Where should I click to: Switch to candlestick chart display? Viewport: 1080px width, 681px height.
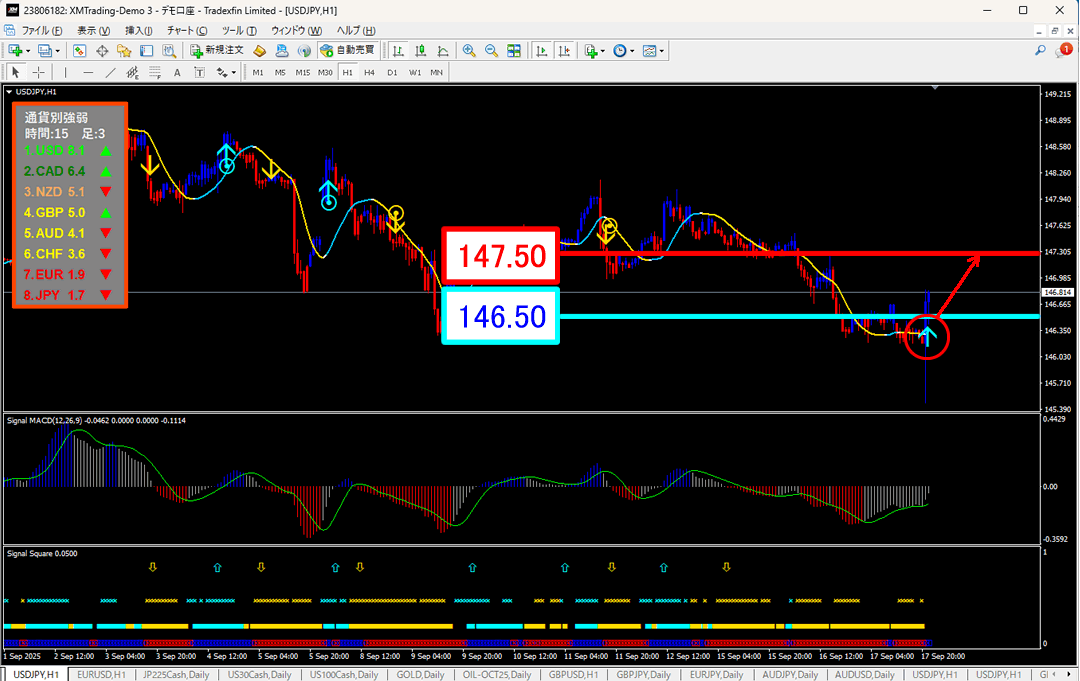(421, 51)
